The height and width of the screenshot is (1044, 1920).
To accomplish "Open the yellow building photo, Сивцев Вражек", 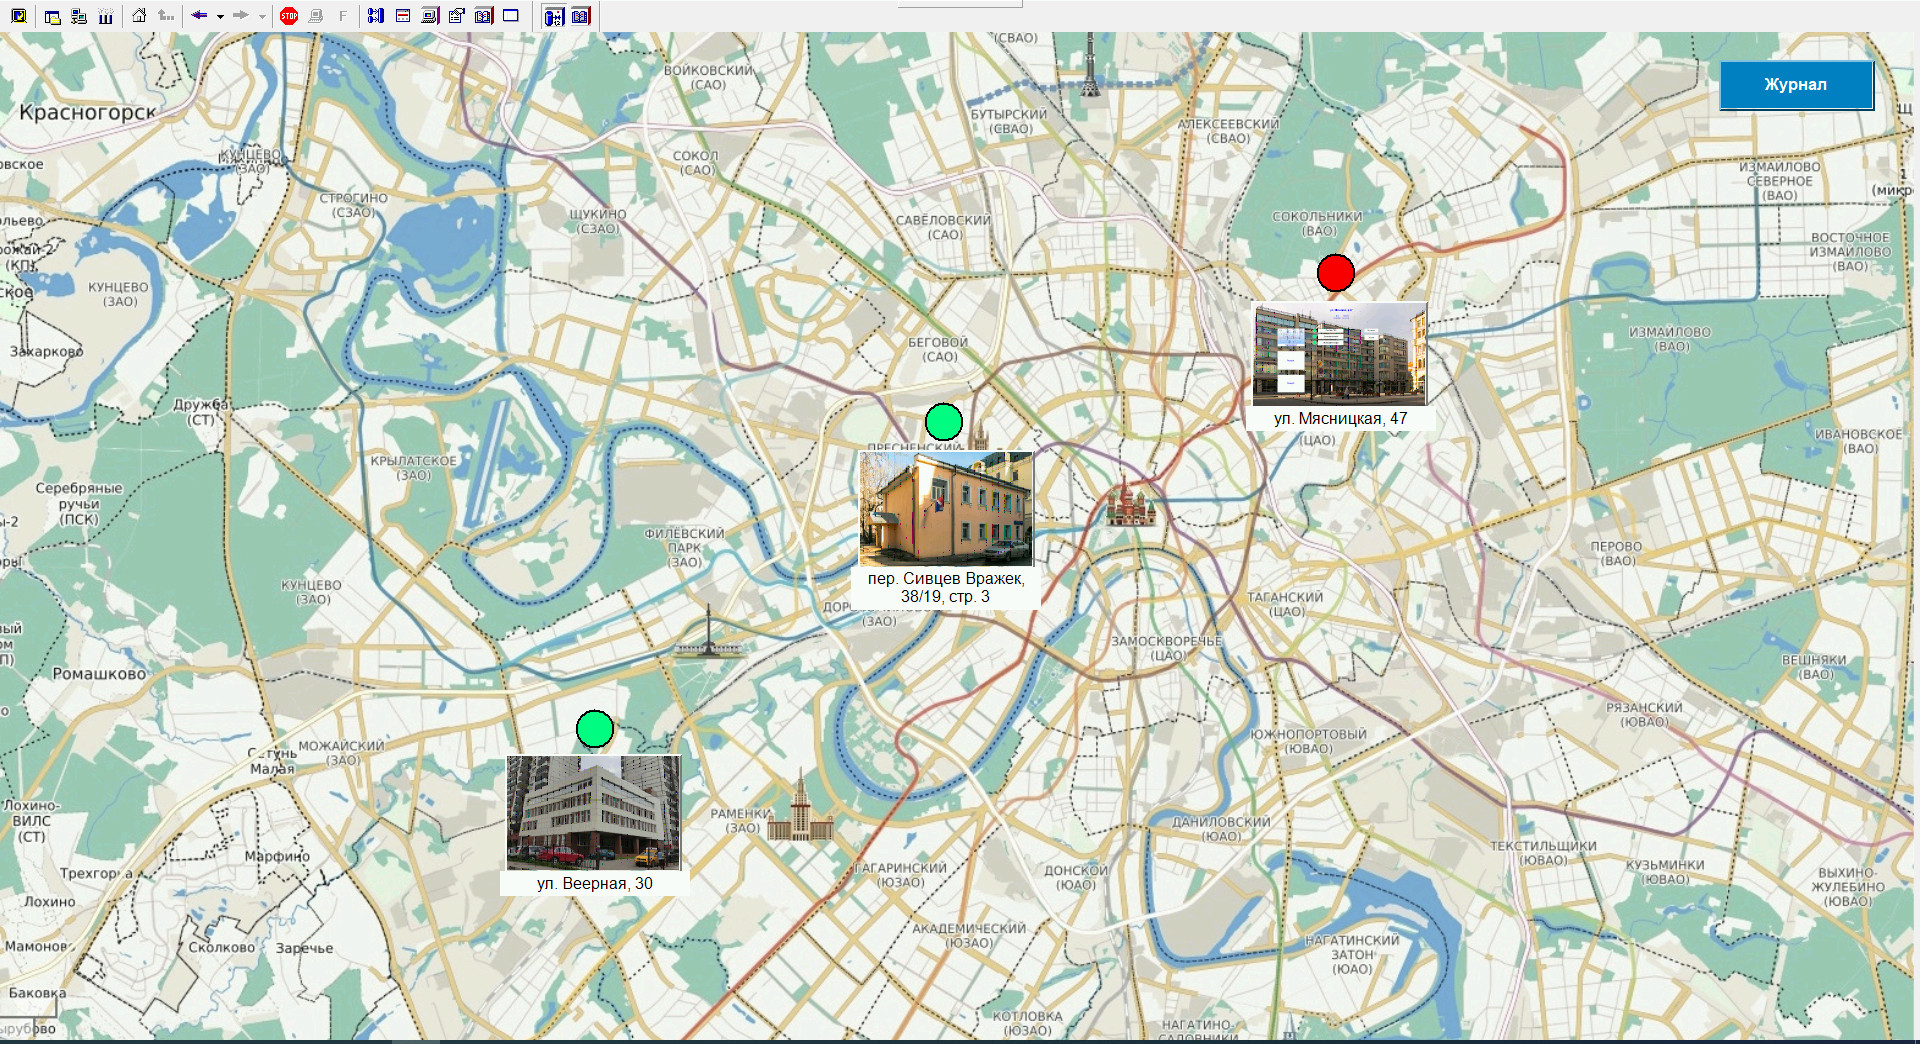I will tap(946, 508).
